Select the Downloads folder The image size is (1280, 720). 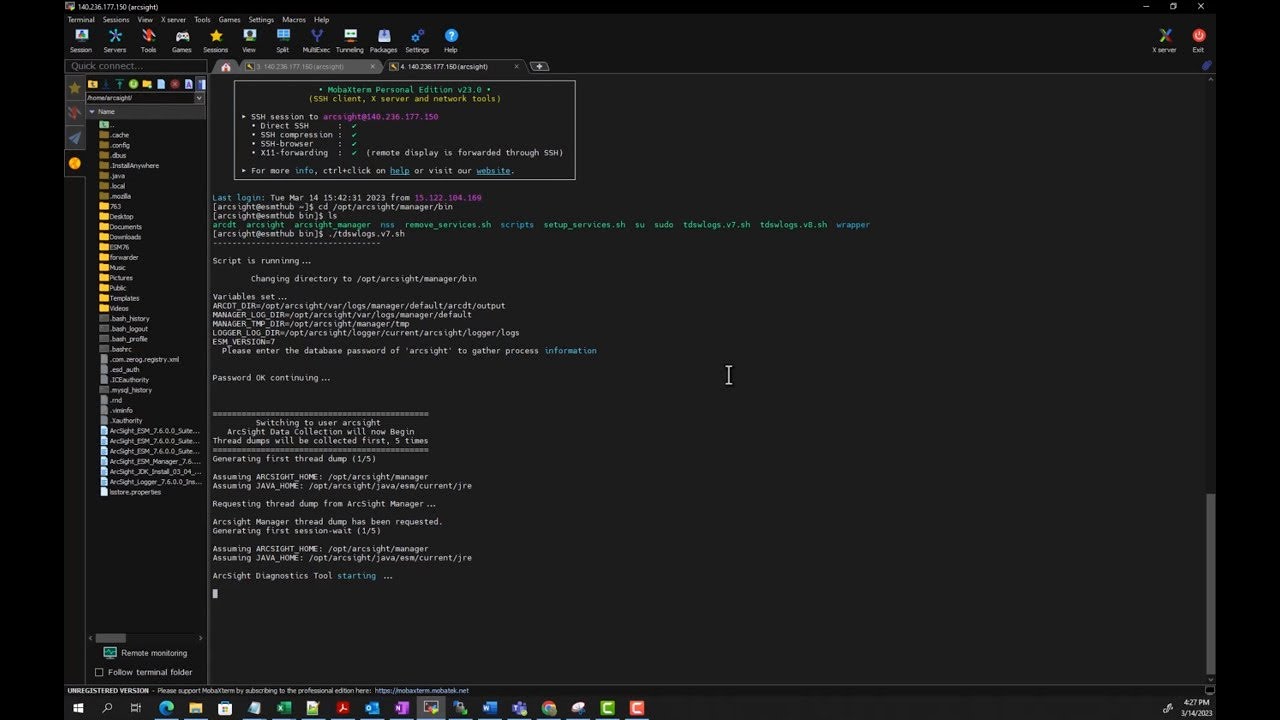pos(125,237)
